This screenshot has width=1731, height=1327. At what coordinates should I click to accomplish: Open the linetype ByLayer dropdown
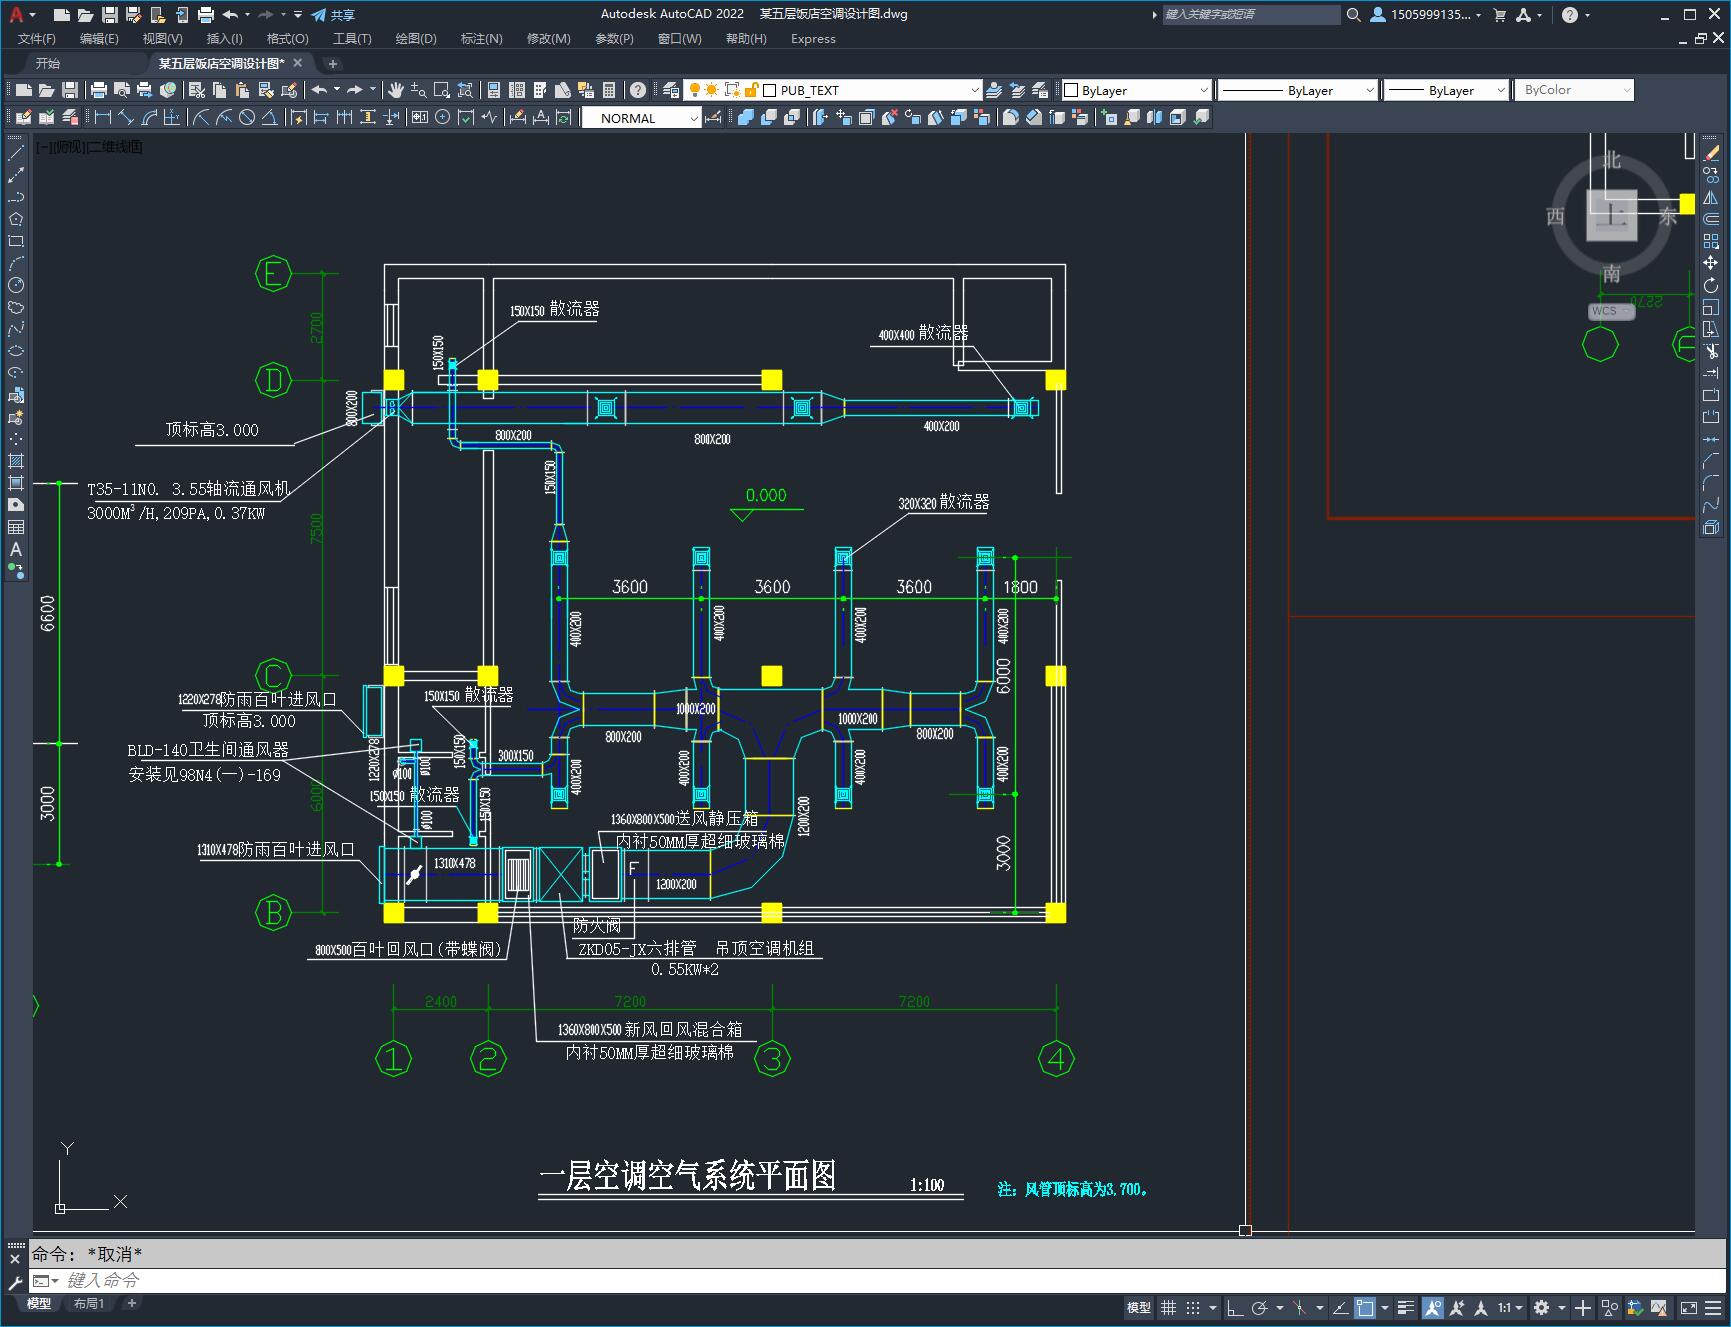coord(1370,90)
